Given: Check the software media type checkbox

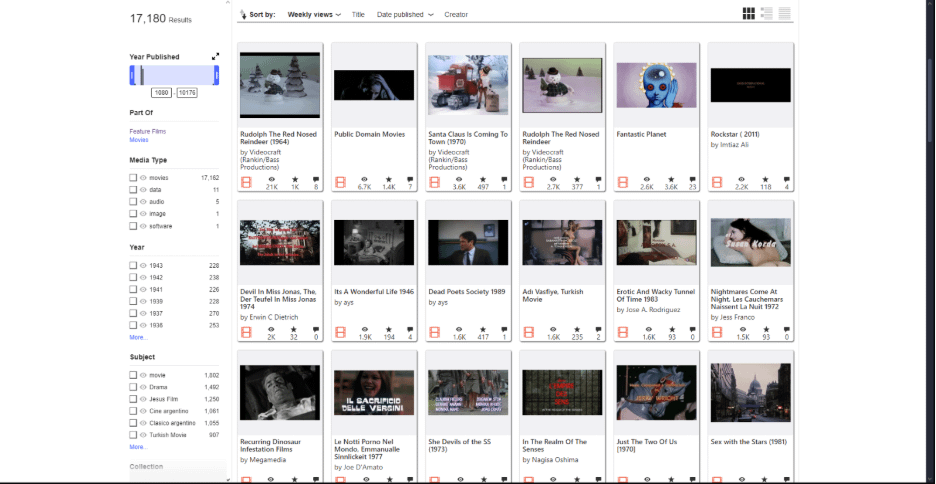Looking at the screenshot, I should (133, 226).
